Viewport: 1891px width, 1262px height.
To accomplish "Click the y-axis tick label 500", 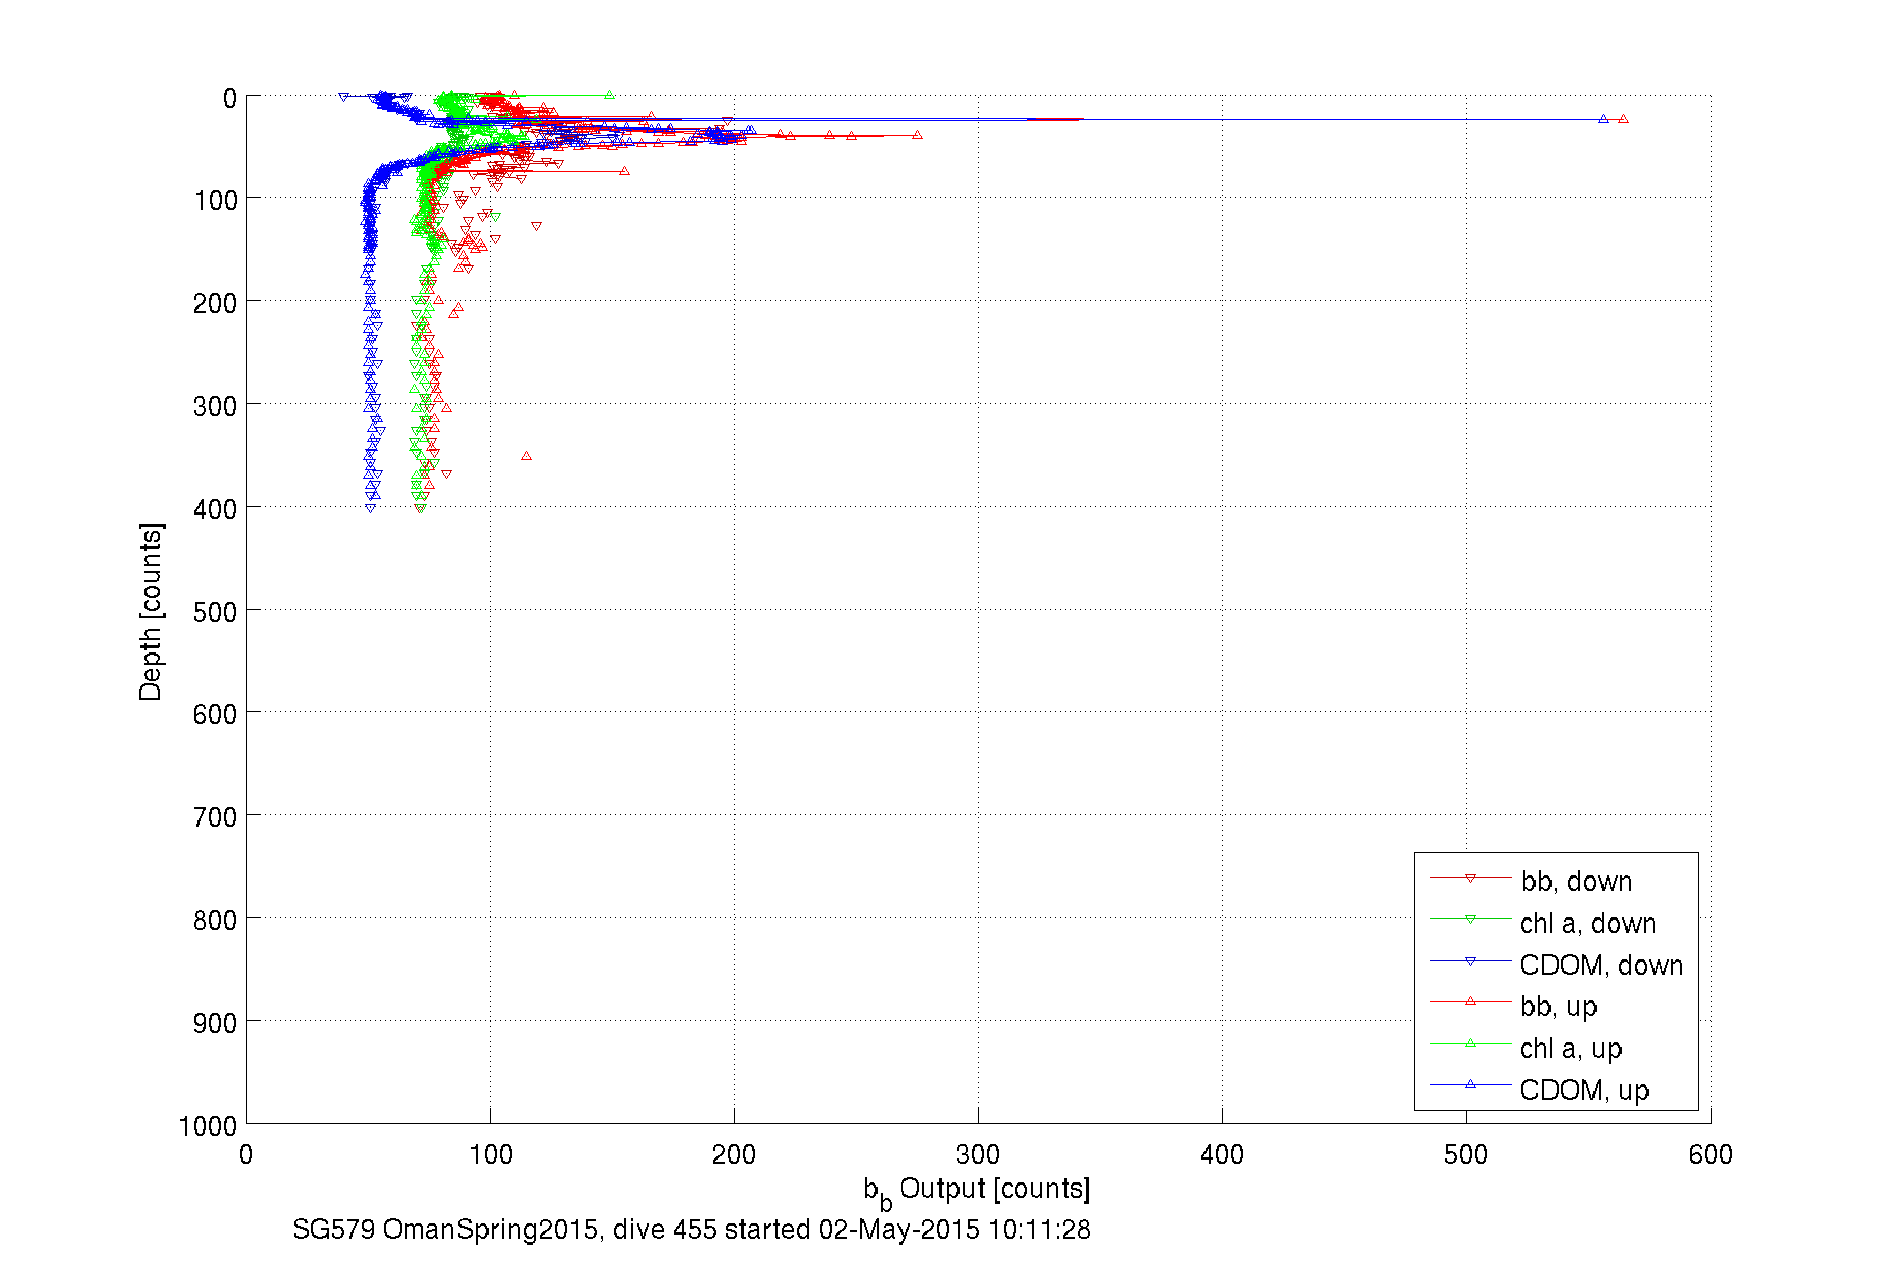I will click(215, 612).
